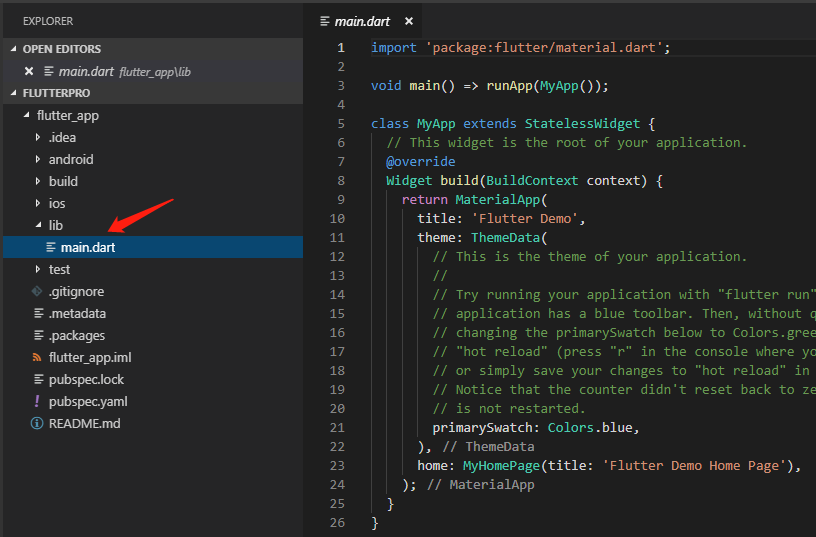Viewport: 816px width, 537px height.
Task: Select the .idea folder label
Action: (62, 137)
